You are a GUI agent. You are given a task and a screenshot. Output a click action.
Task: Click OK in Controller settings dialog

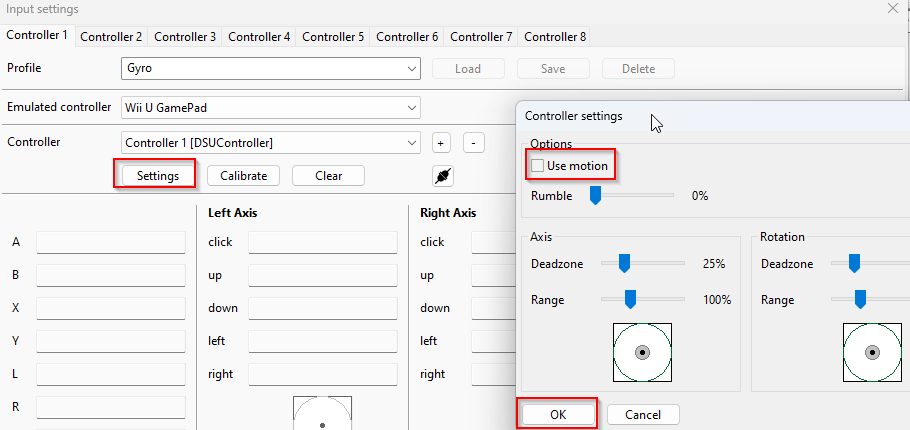pos(557,414)
